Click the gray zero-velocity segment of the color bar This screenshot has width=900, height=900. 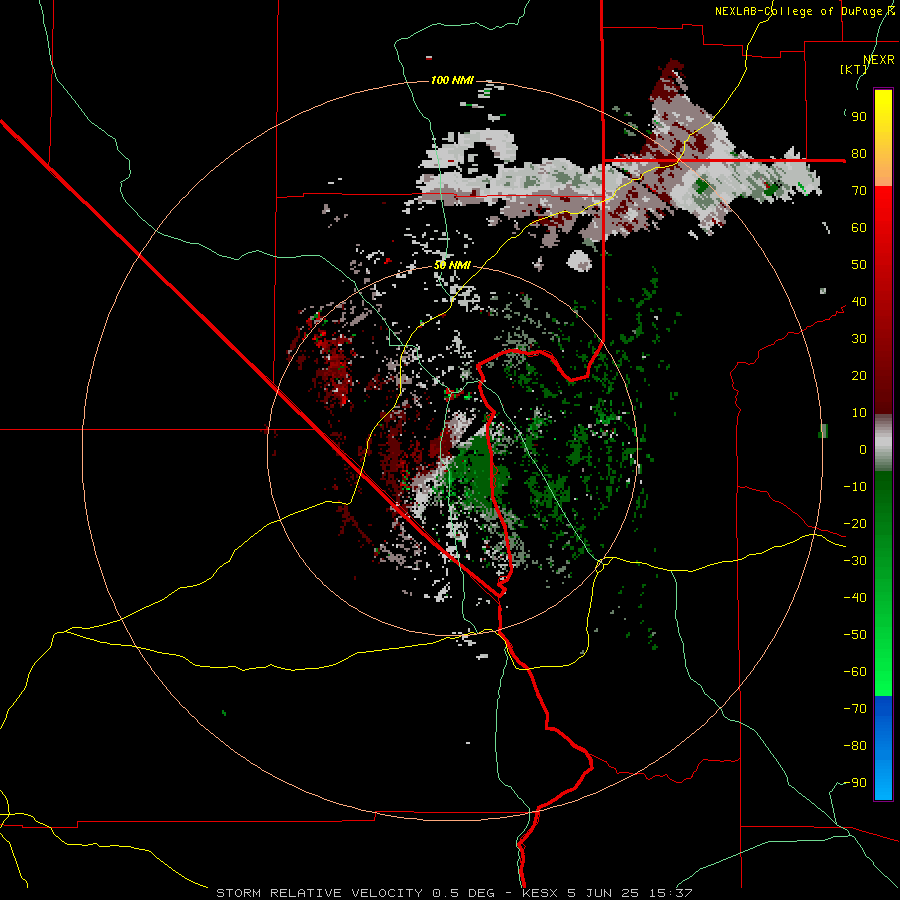(883, 443)
